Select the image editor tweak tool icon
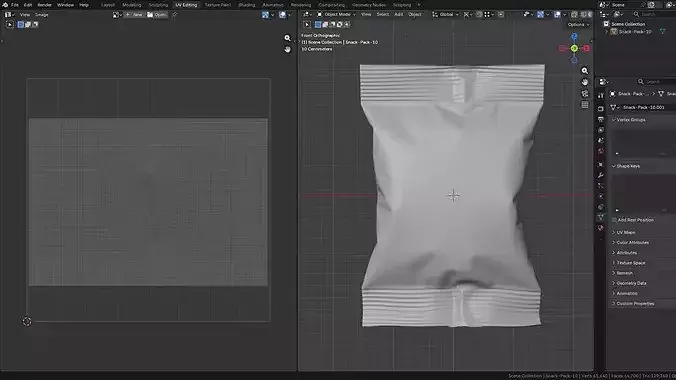This screenshot has height=380, width=676. point(9,25)
